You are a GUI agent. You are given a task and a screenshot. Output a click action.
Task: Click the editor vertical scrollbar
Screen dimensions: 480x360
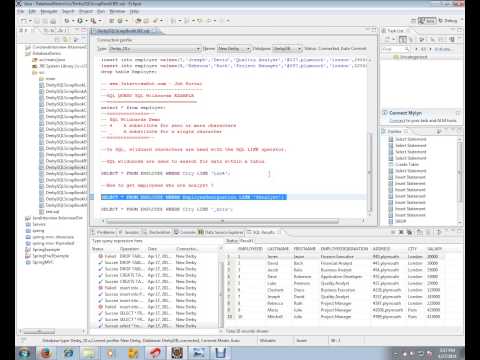click(x=369, y=172)
